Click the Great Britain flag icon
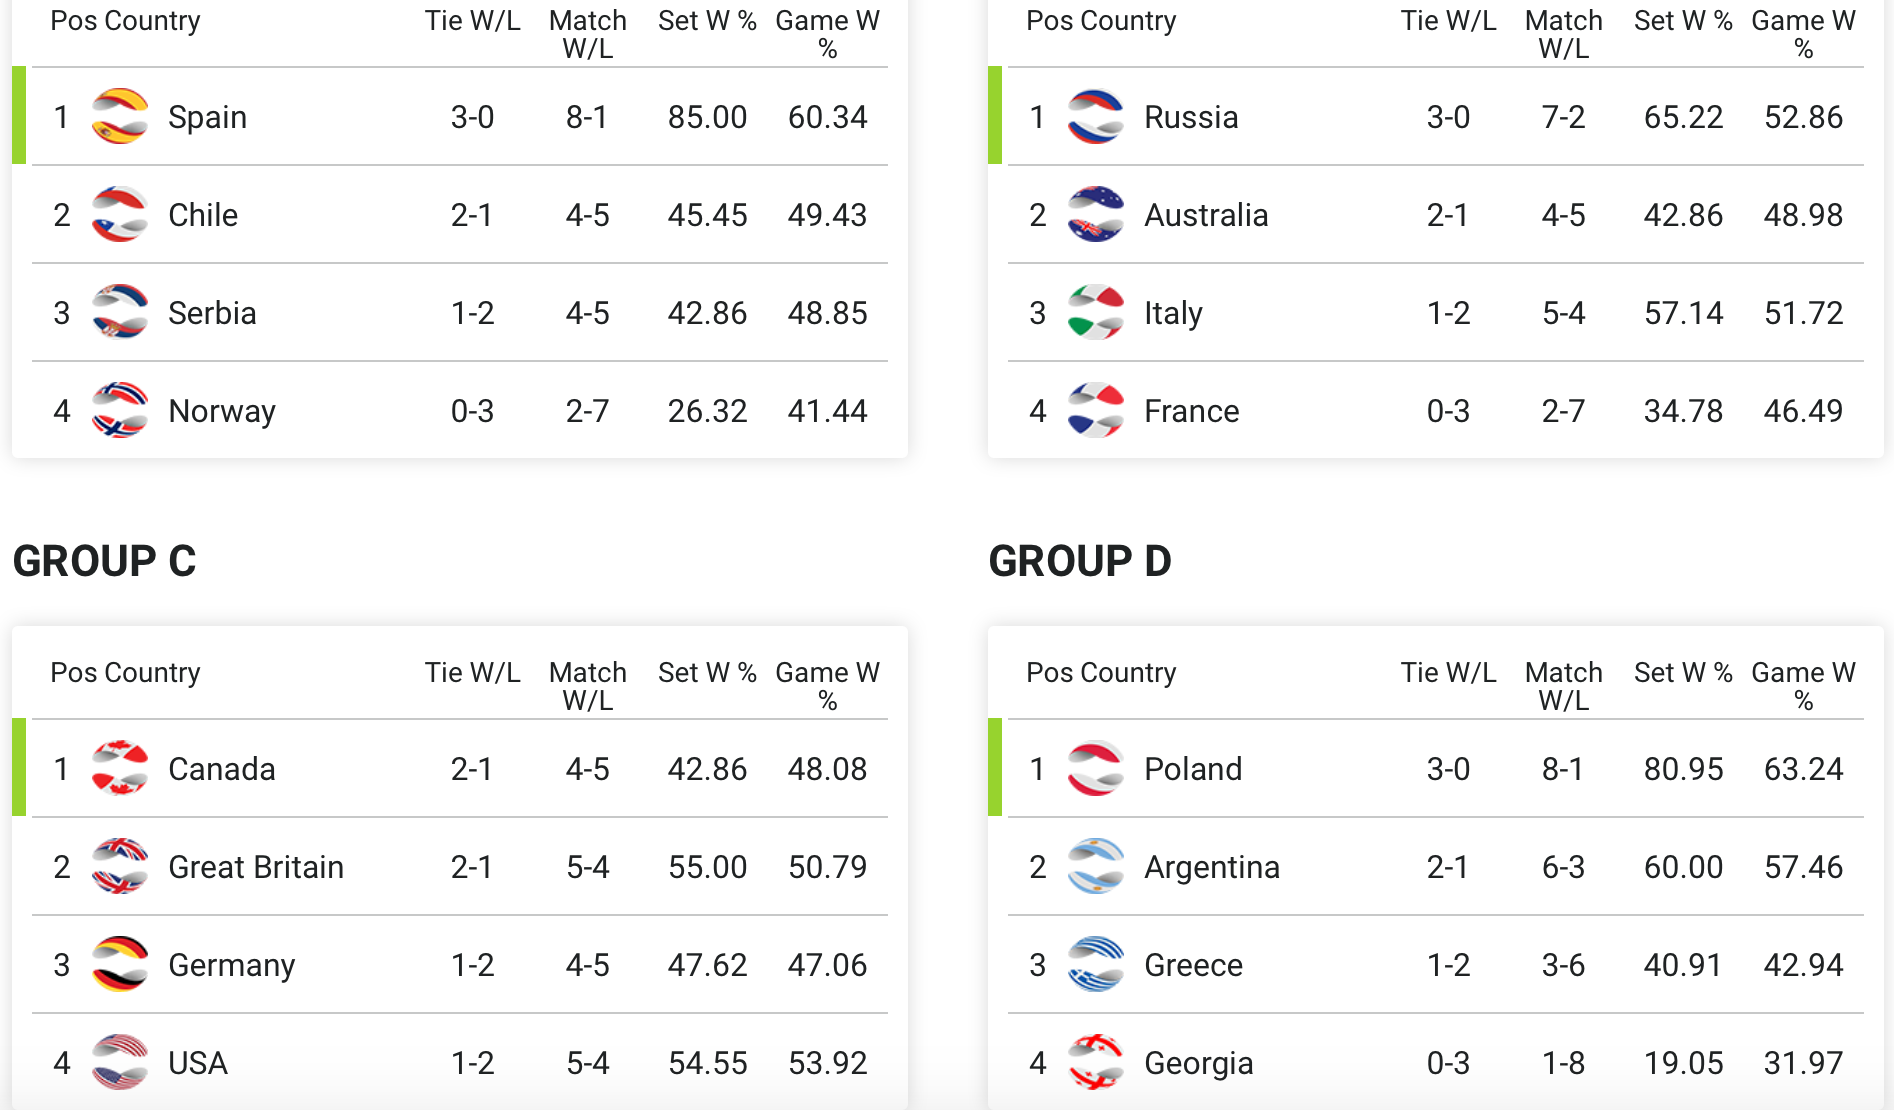1894x1110 pixels. coord(119,867)
